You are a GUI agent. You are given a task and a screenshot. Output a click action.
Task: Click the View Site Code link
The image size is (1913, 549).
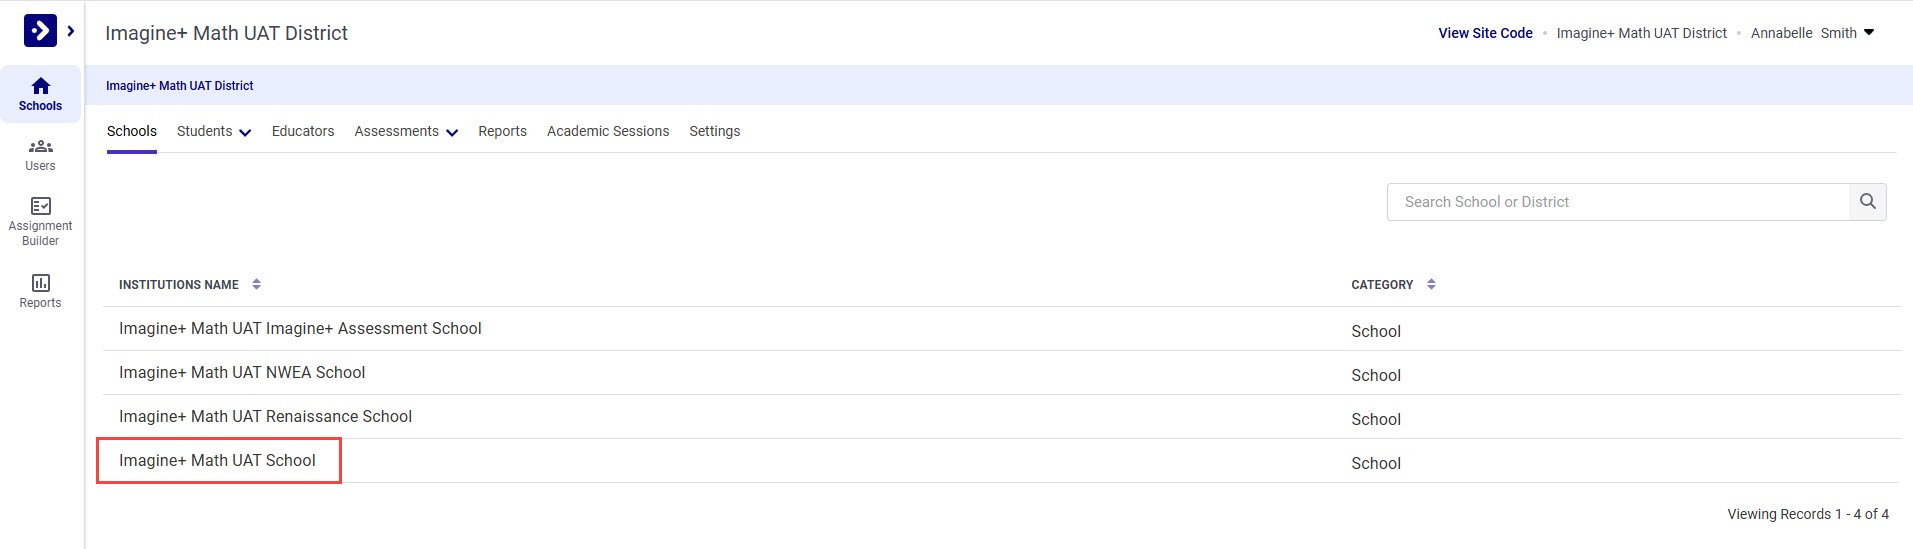pyautogui.click(x=1485, y=33)
